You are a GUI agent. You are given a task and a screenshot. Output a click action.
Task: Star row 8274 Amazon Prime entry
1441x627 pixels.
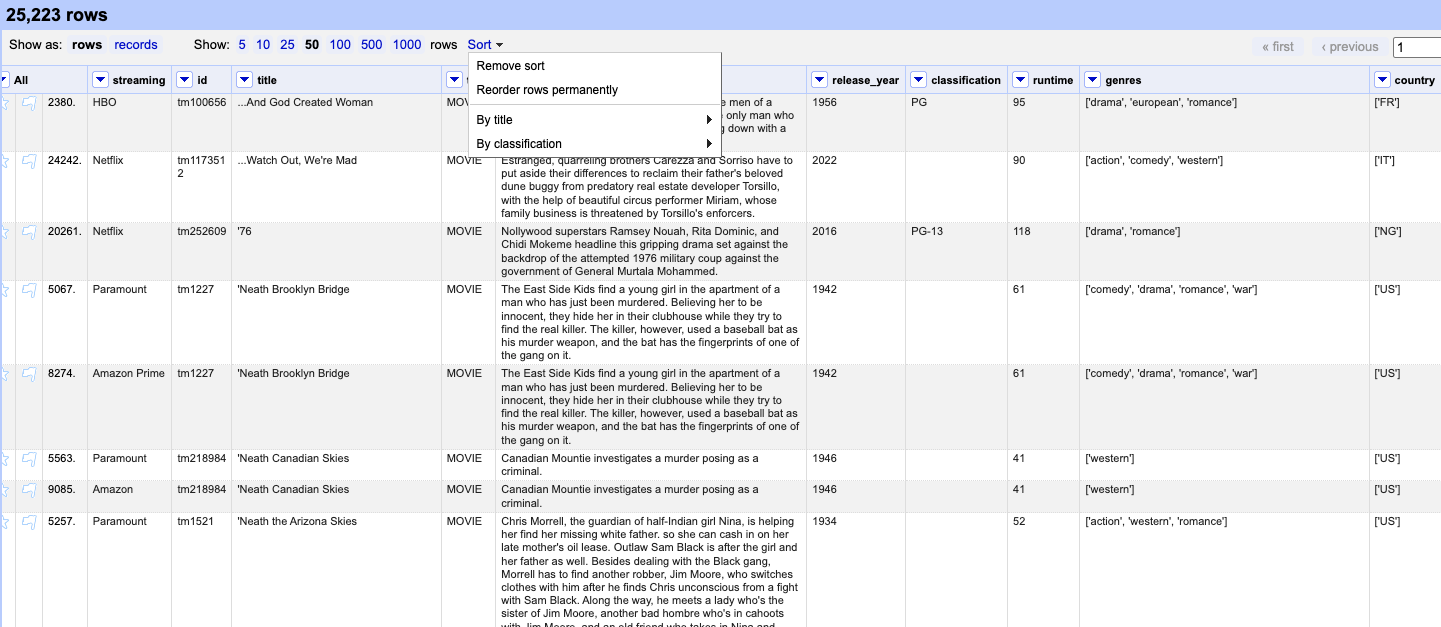pos(6,374)
